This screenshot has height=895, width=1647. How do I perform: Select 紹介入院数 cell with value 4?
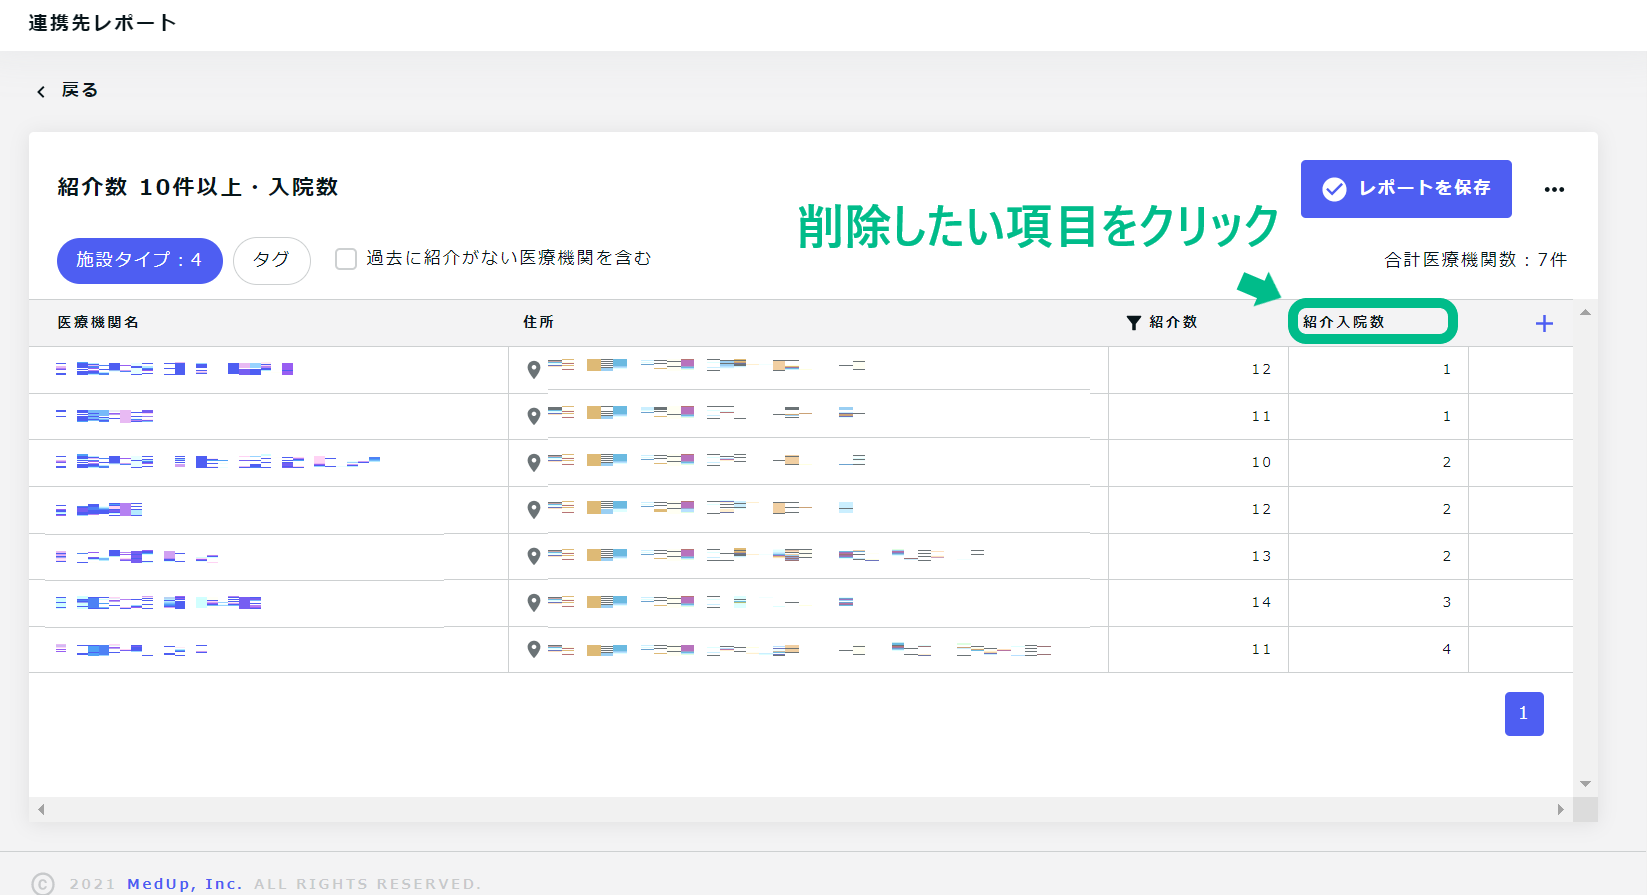tap(1378, 650)
